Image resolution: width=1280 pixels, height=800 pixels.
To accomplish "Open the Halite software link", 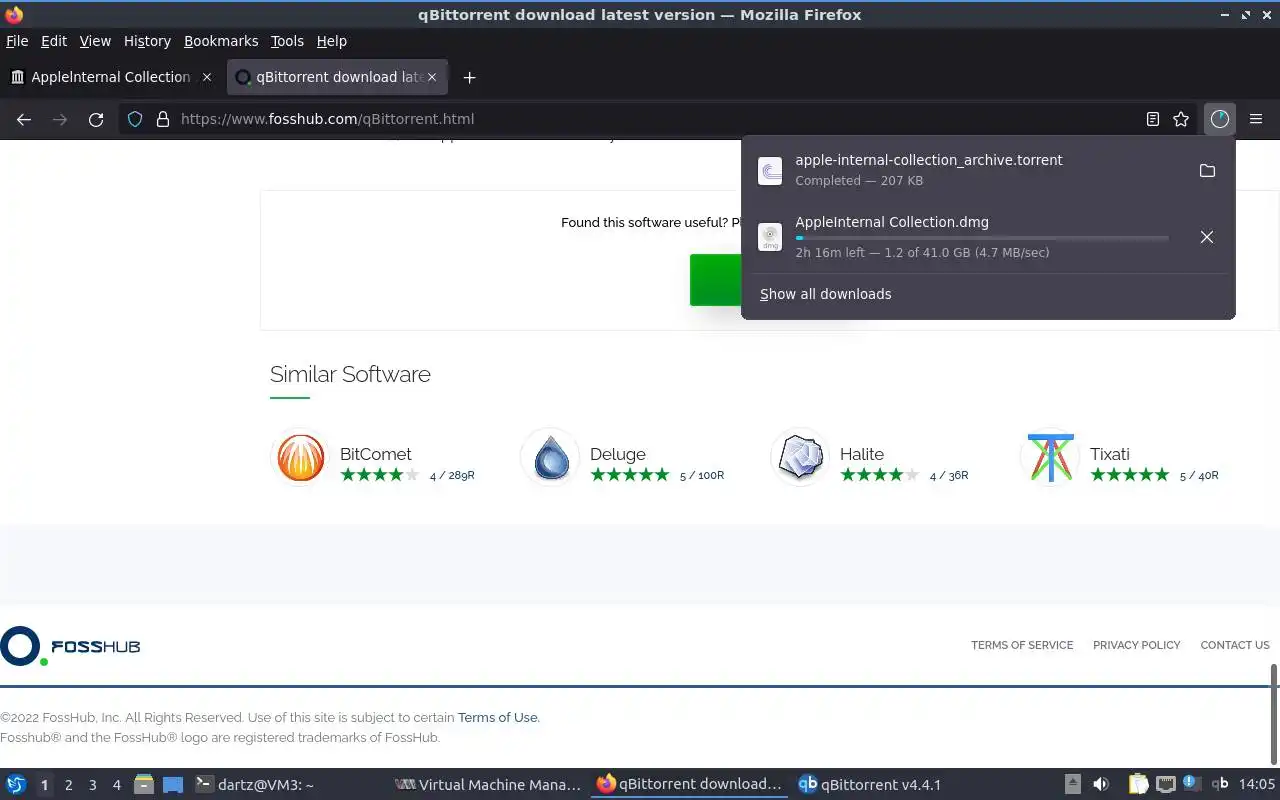I will (862, 454).
